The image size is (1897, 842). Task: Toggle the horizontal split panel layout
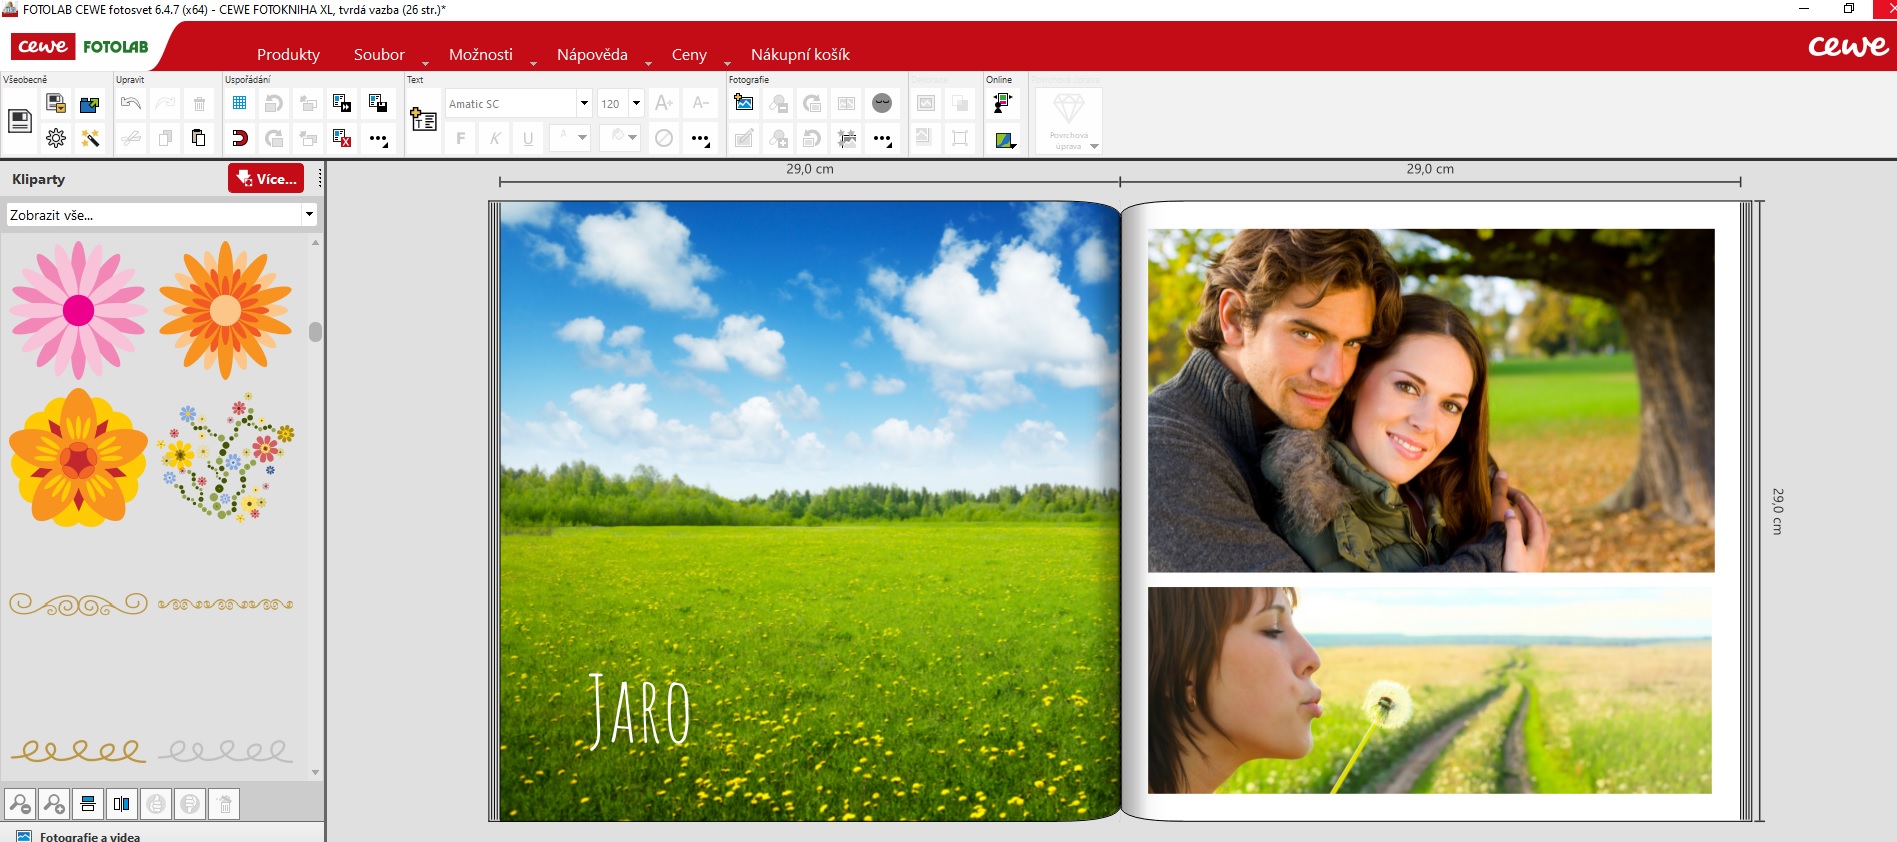(88, 804)
